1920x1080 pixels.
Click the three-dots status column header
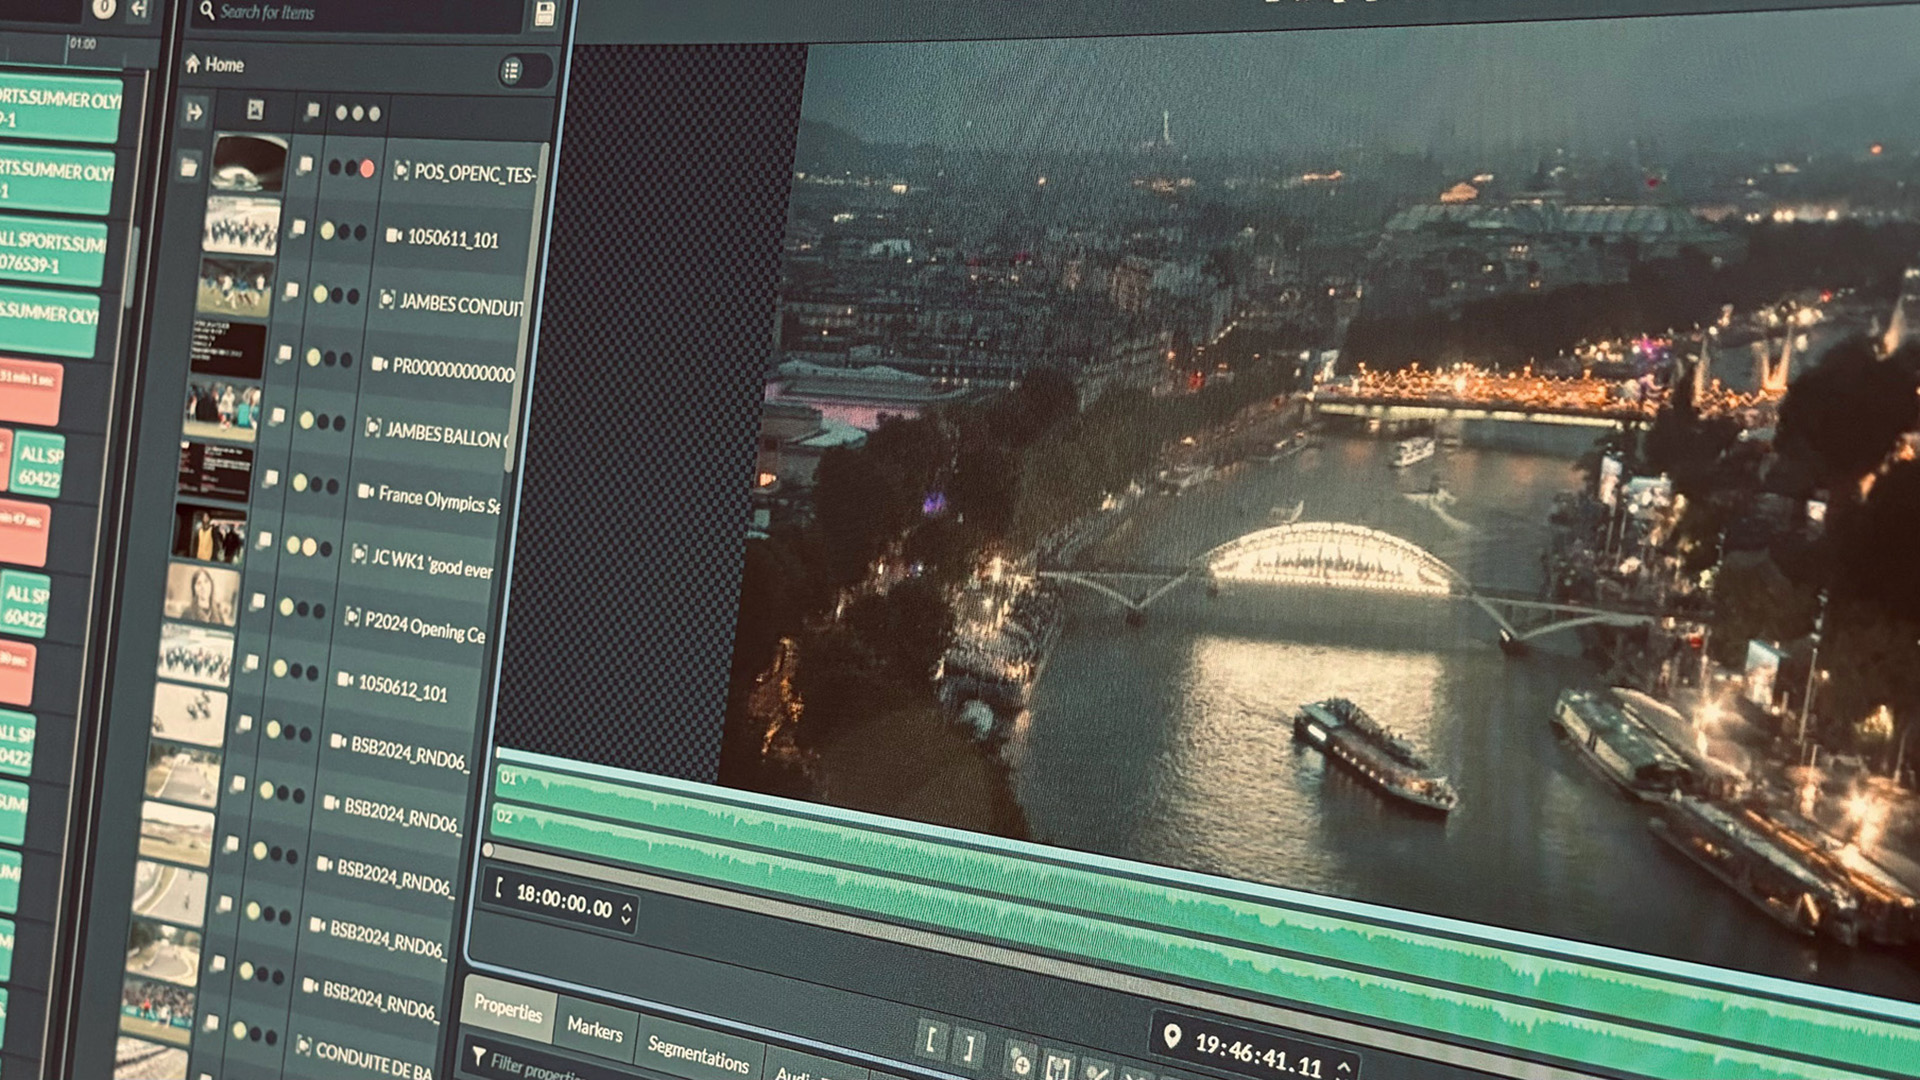point(357,113)
